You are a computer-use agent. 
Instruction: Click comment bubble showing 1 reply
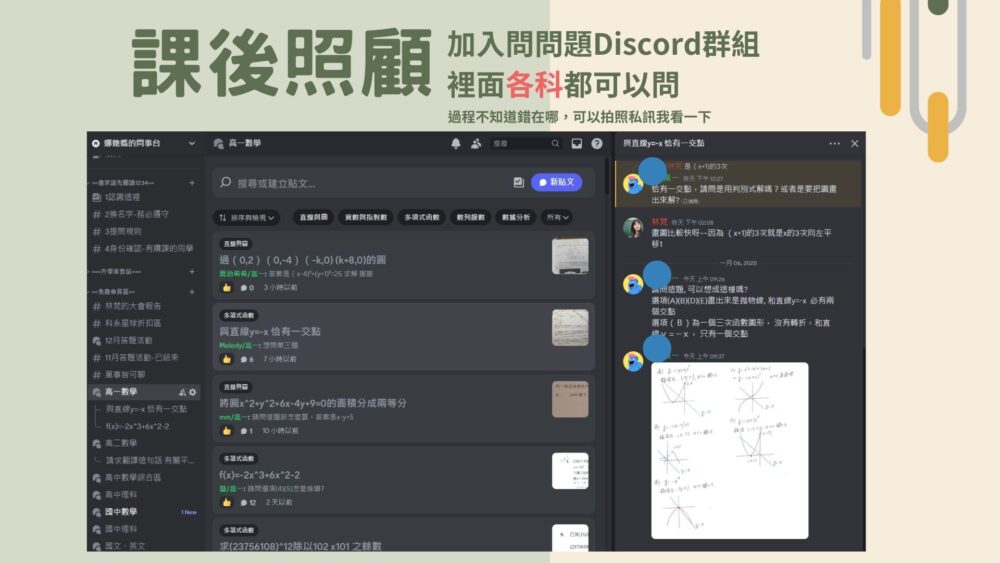(x=247, y=430)
